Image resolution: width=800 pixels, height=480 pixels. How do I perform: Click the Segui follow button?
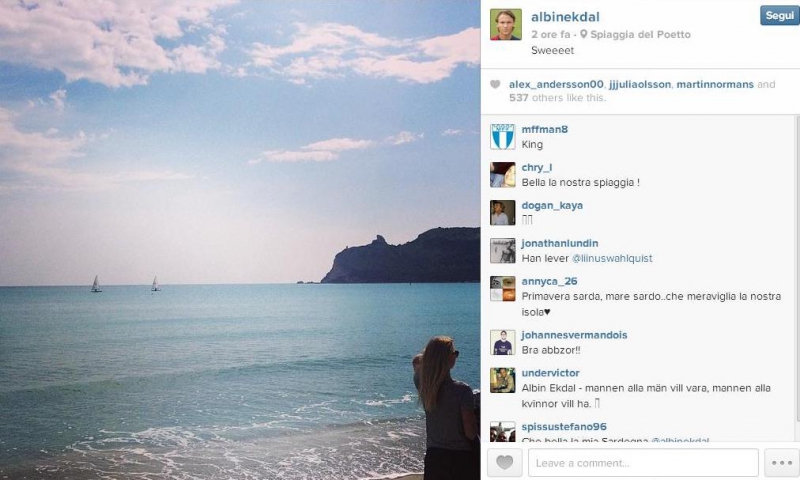coord(780,15)
